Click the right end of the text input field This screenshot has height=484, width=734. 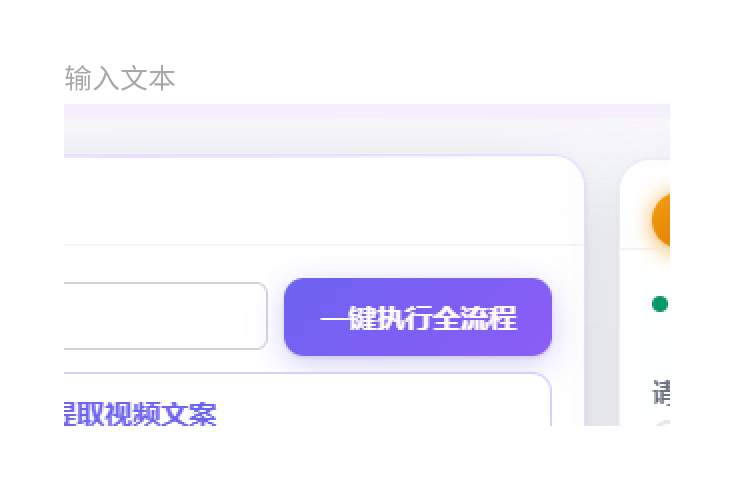[x=254, y=316]
